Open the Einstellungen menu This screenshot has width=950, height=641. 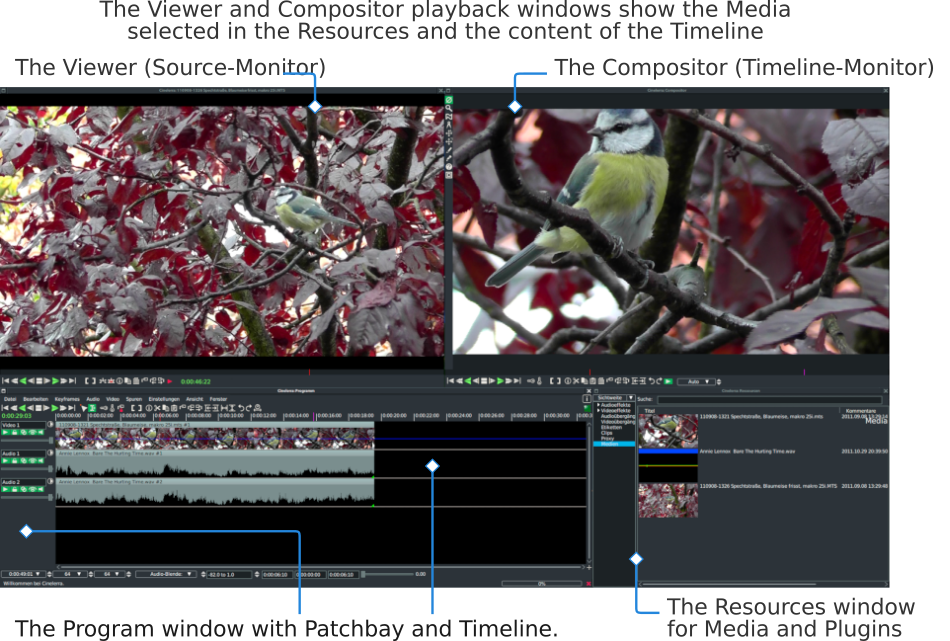click(x=164, y=399)
